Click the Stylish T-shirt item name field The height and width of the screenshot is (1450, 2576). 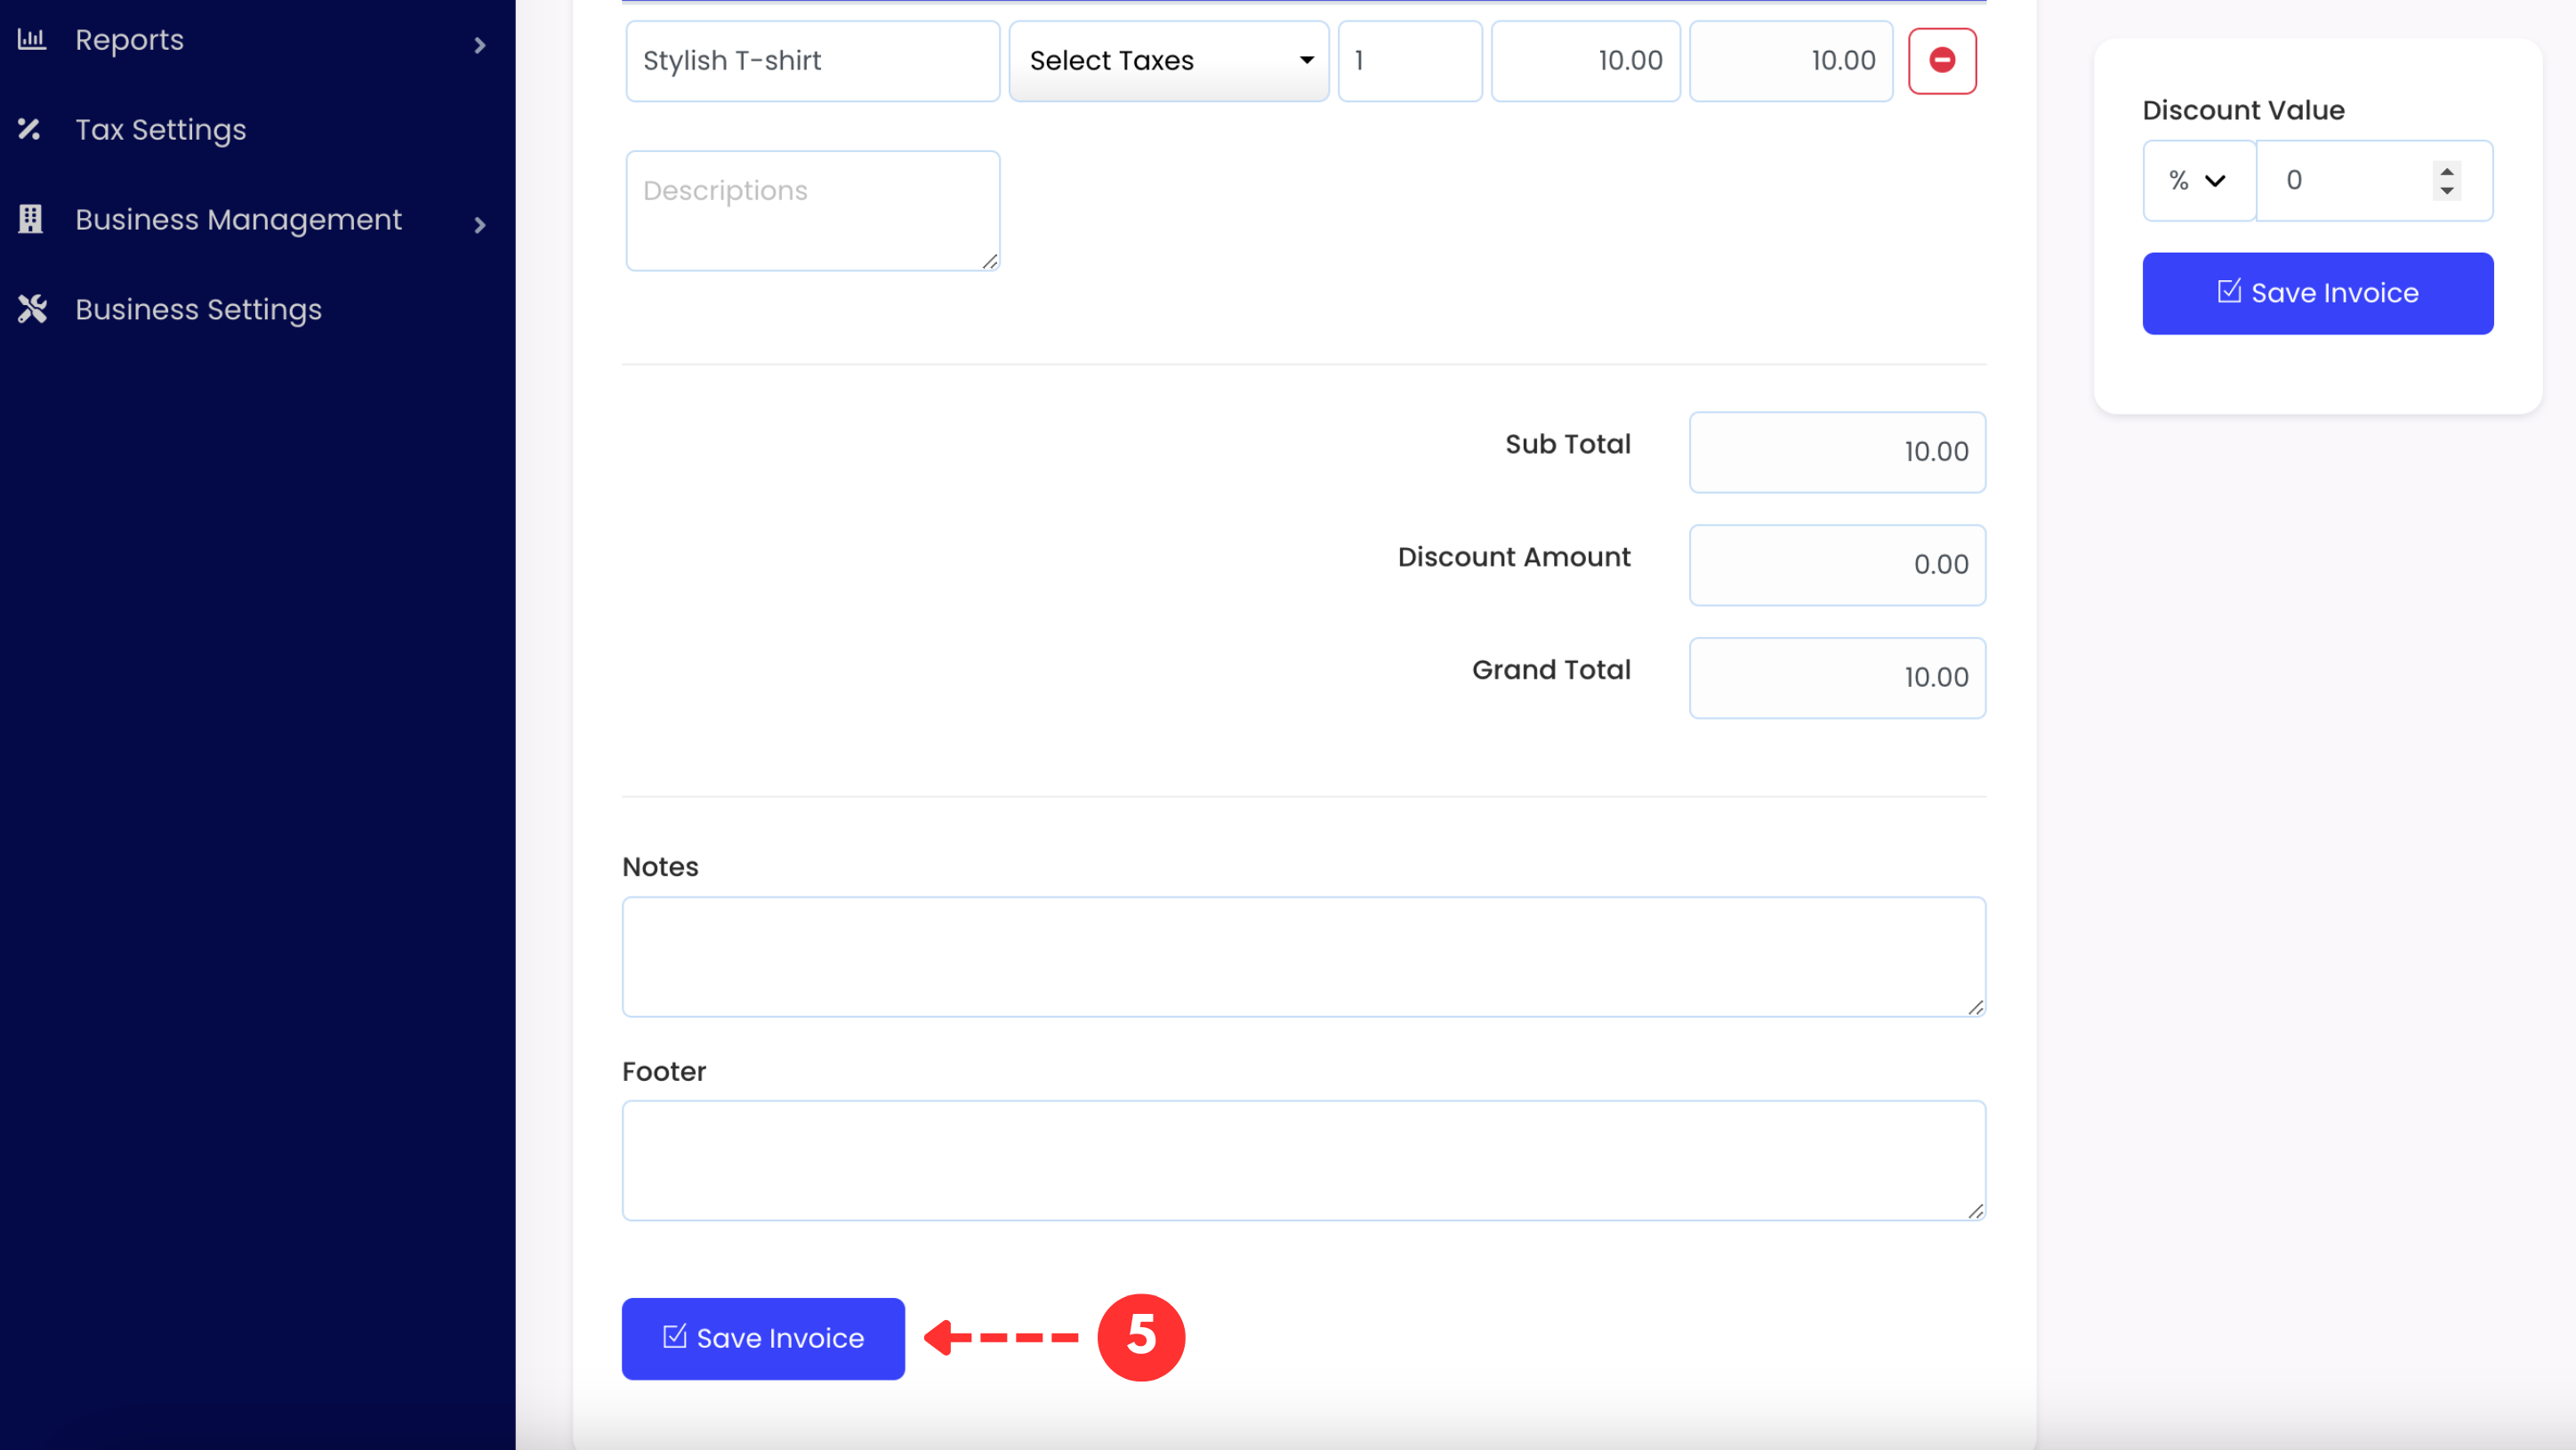click(813, 61)
